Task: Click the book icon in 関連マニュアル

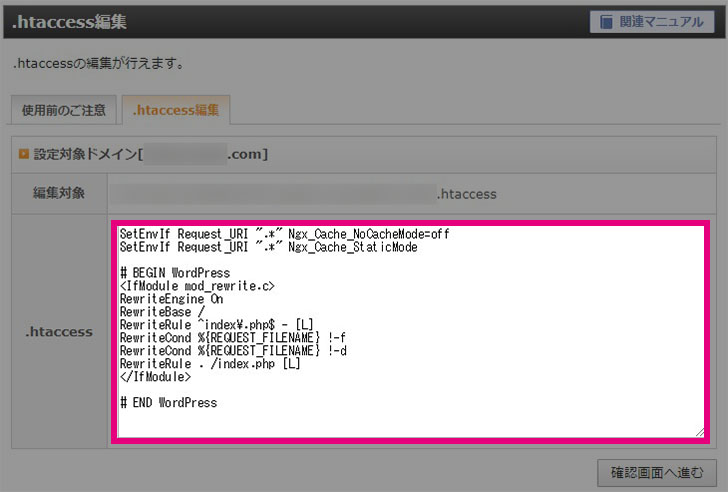Action: [x=606, y=22]
